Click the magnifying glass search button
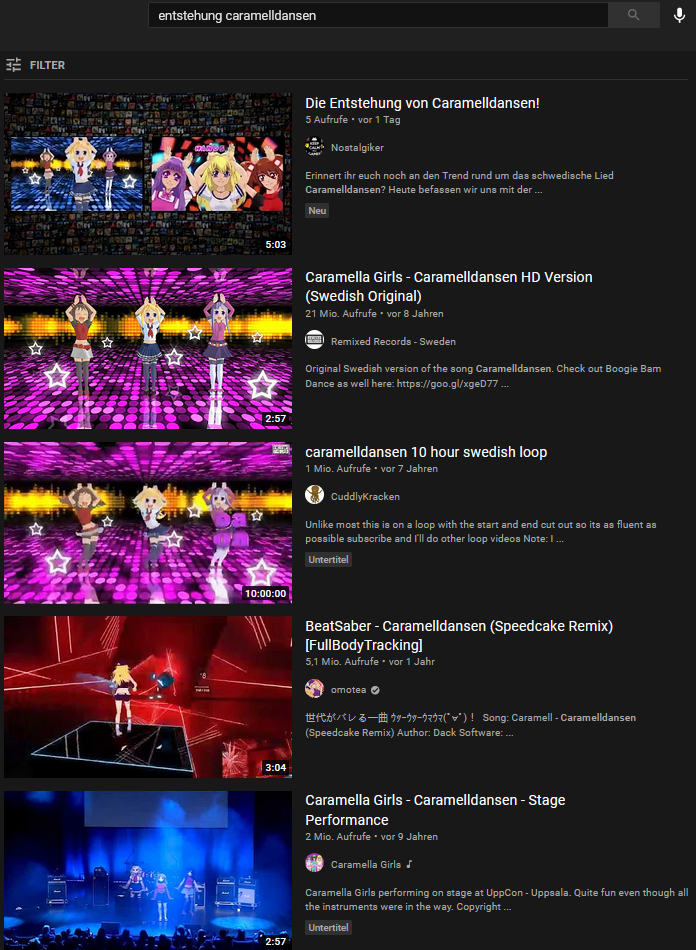696x950 pixels. [634, 15]
